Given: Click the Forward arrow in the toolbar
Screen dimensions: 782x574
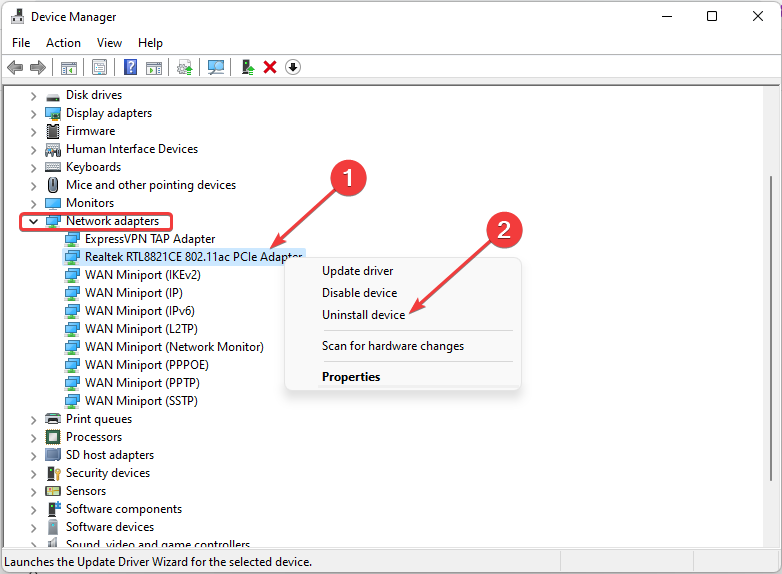Looking at the screenshot, I should (x=38, y=67).
